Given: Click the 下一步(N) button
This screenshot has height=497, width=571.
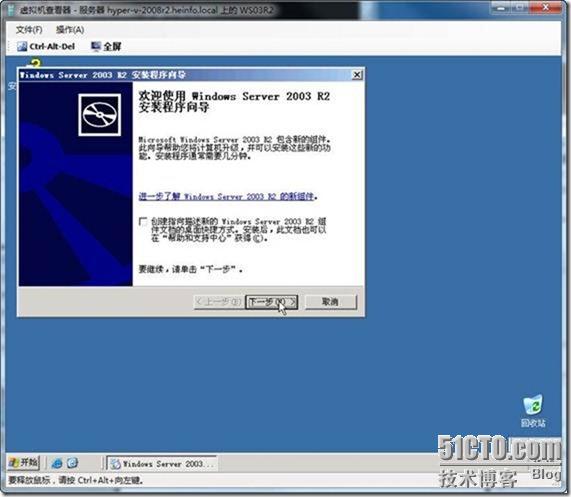Looking at the screenshot, I should coord(272,302).
